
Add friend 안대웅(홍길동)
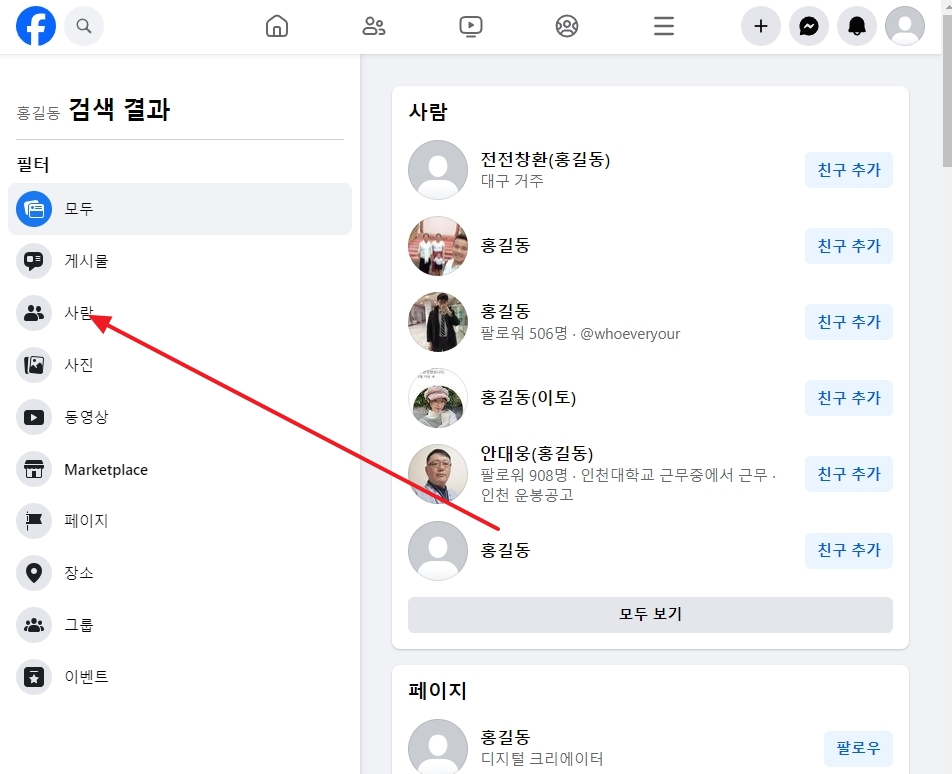848,474
